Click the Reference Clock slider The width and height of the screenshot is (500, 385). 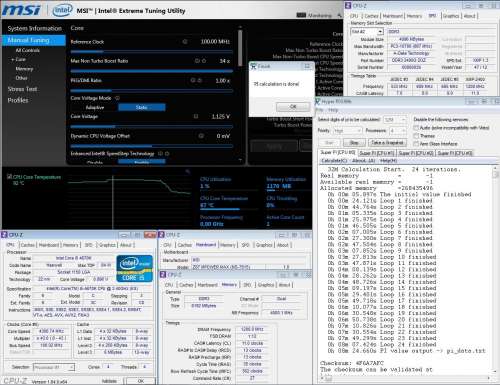coord(152,52)
